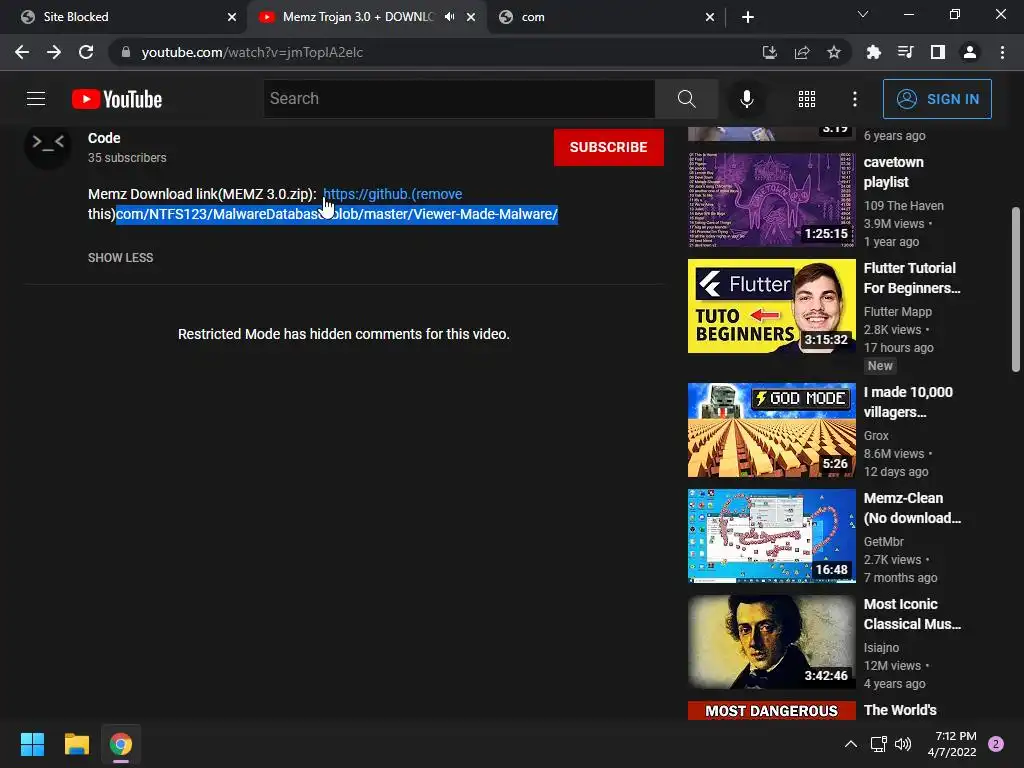This screenshot has width=1024, height=768.
Task: Open the MOST DANGEROUS video thumbnail
Action: click(771, 710)
